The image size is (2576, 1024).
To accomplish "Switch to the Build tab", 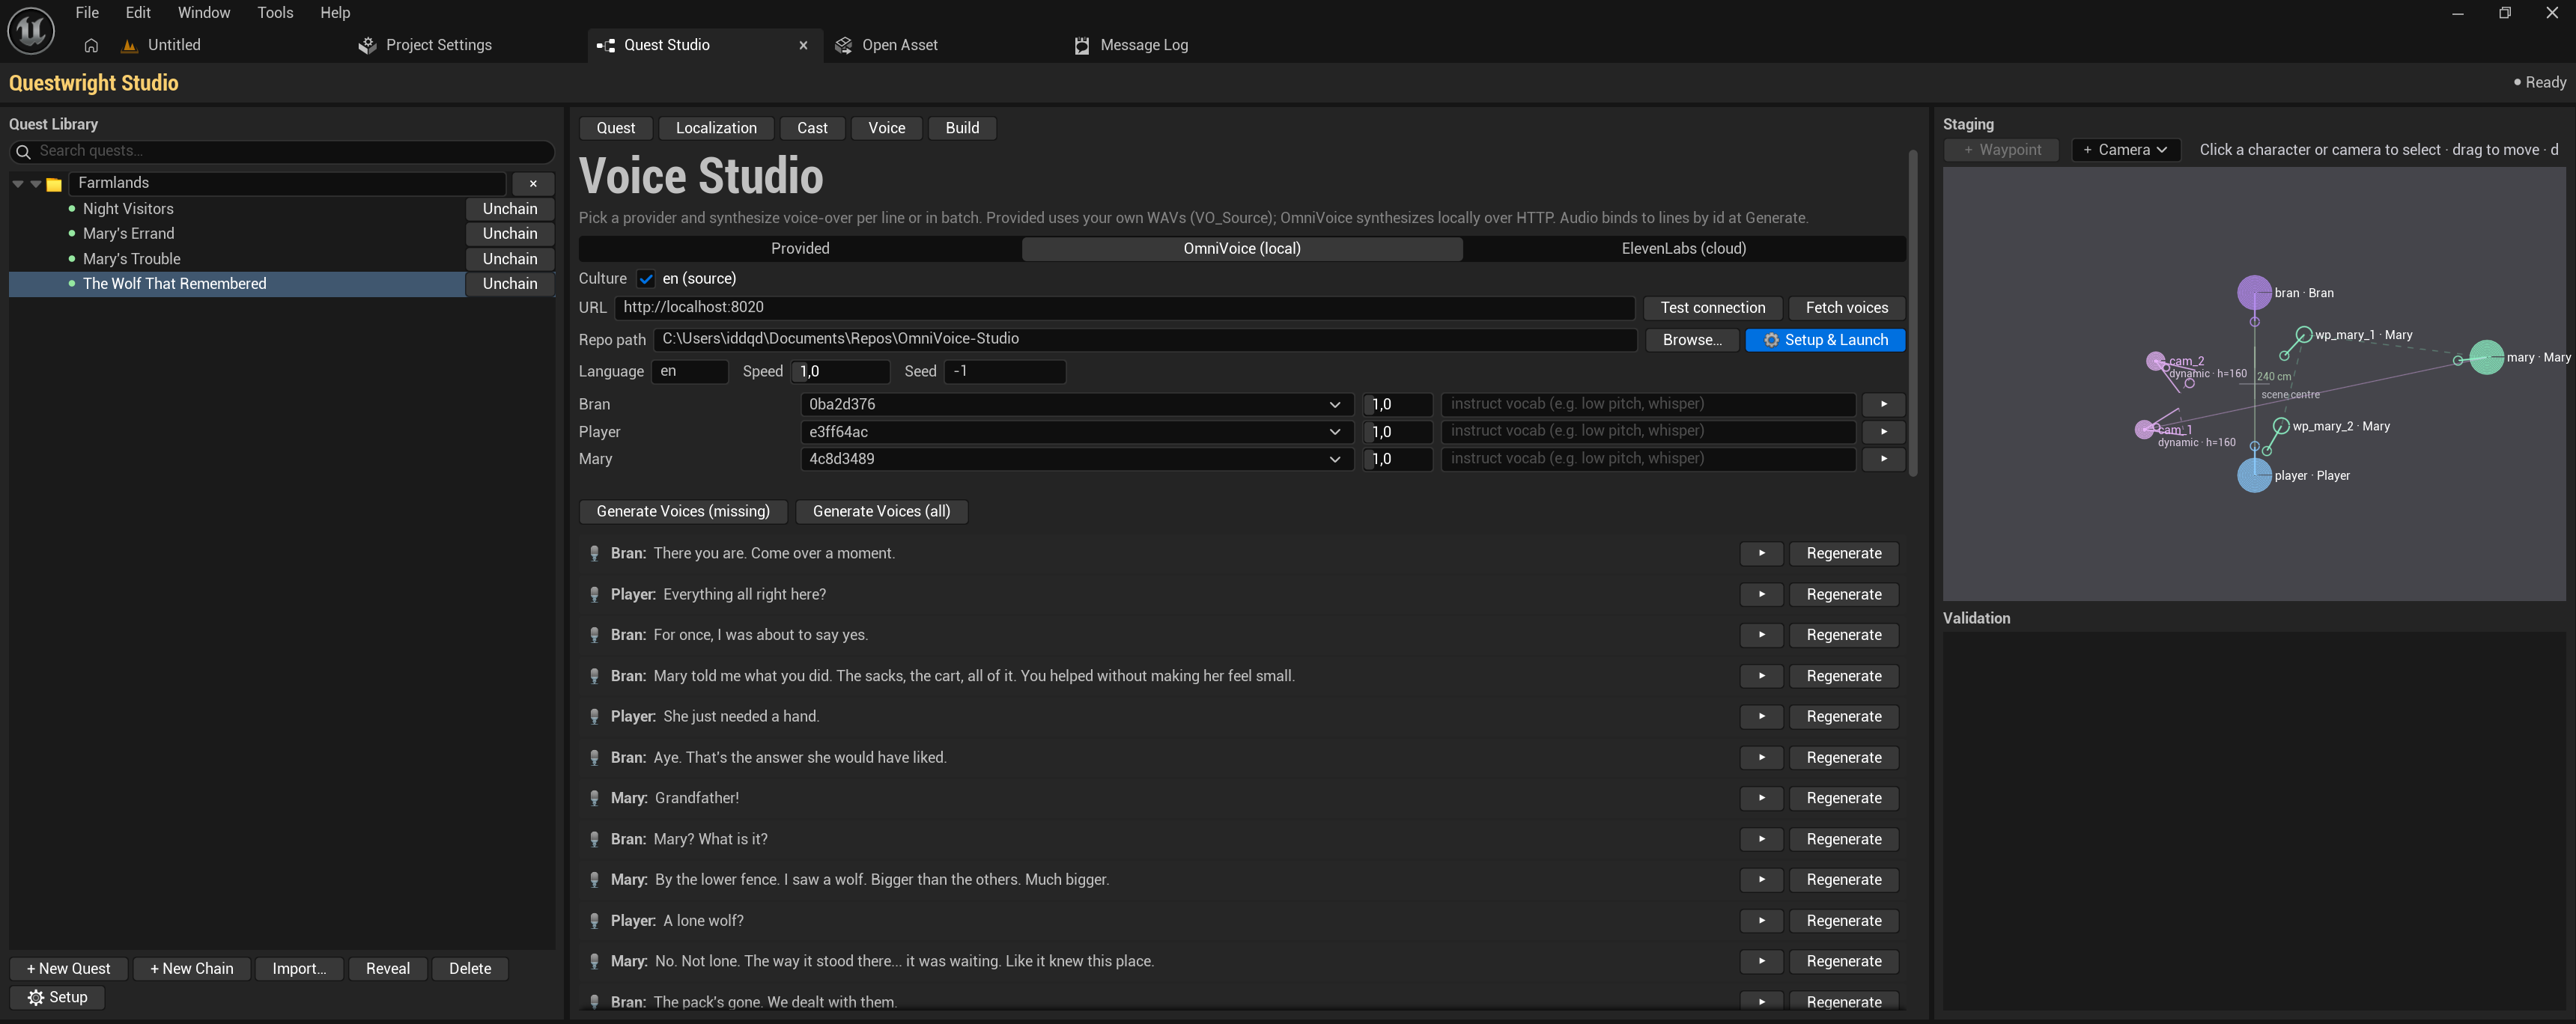I will 962,128.
